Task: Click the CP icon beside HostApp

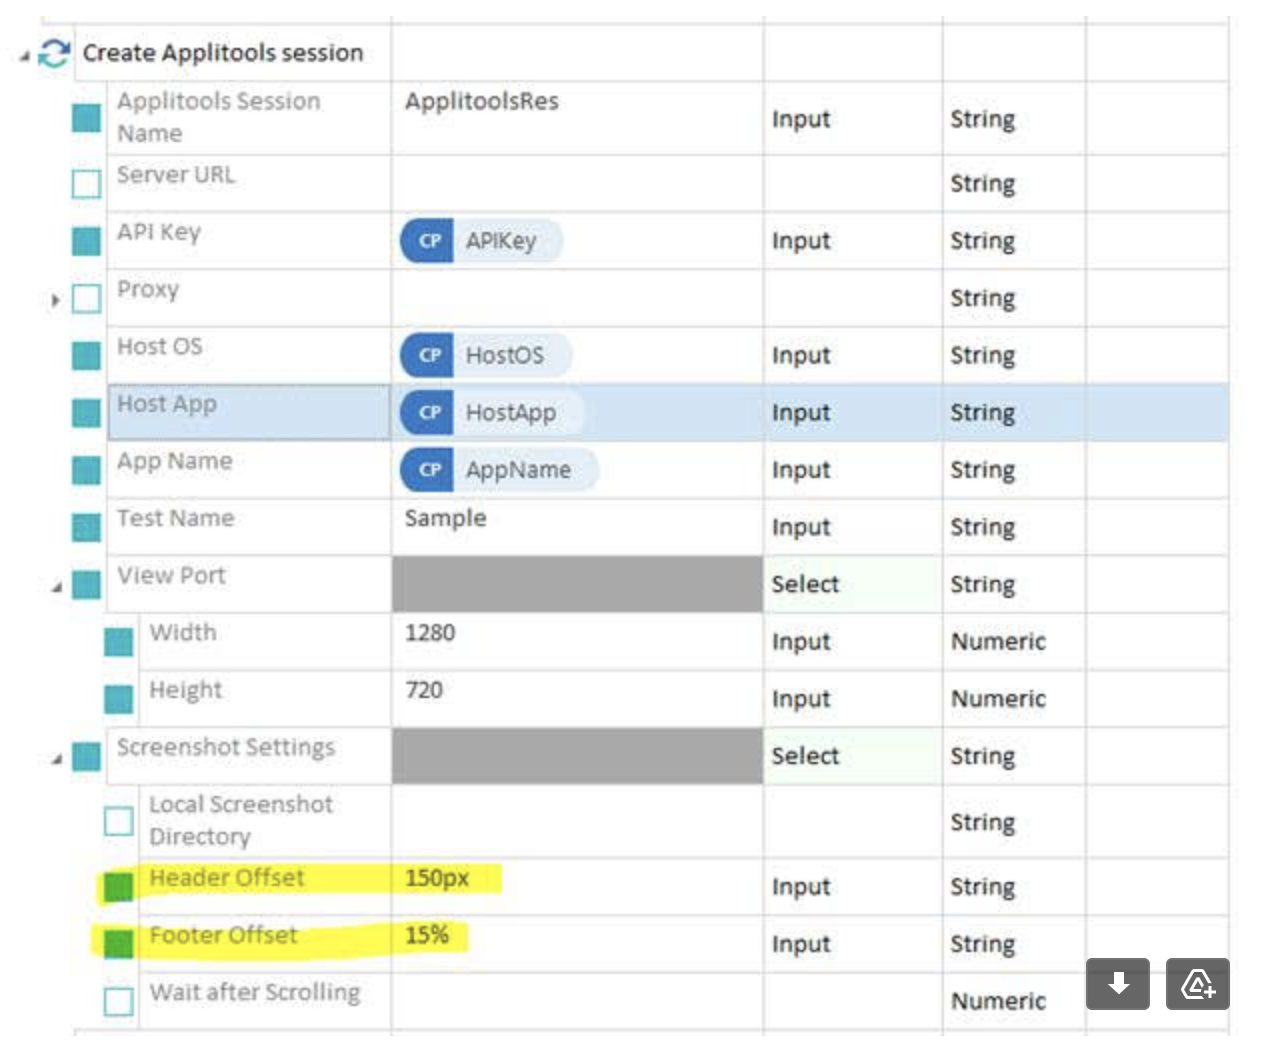Action: 428,412
